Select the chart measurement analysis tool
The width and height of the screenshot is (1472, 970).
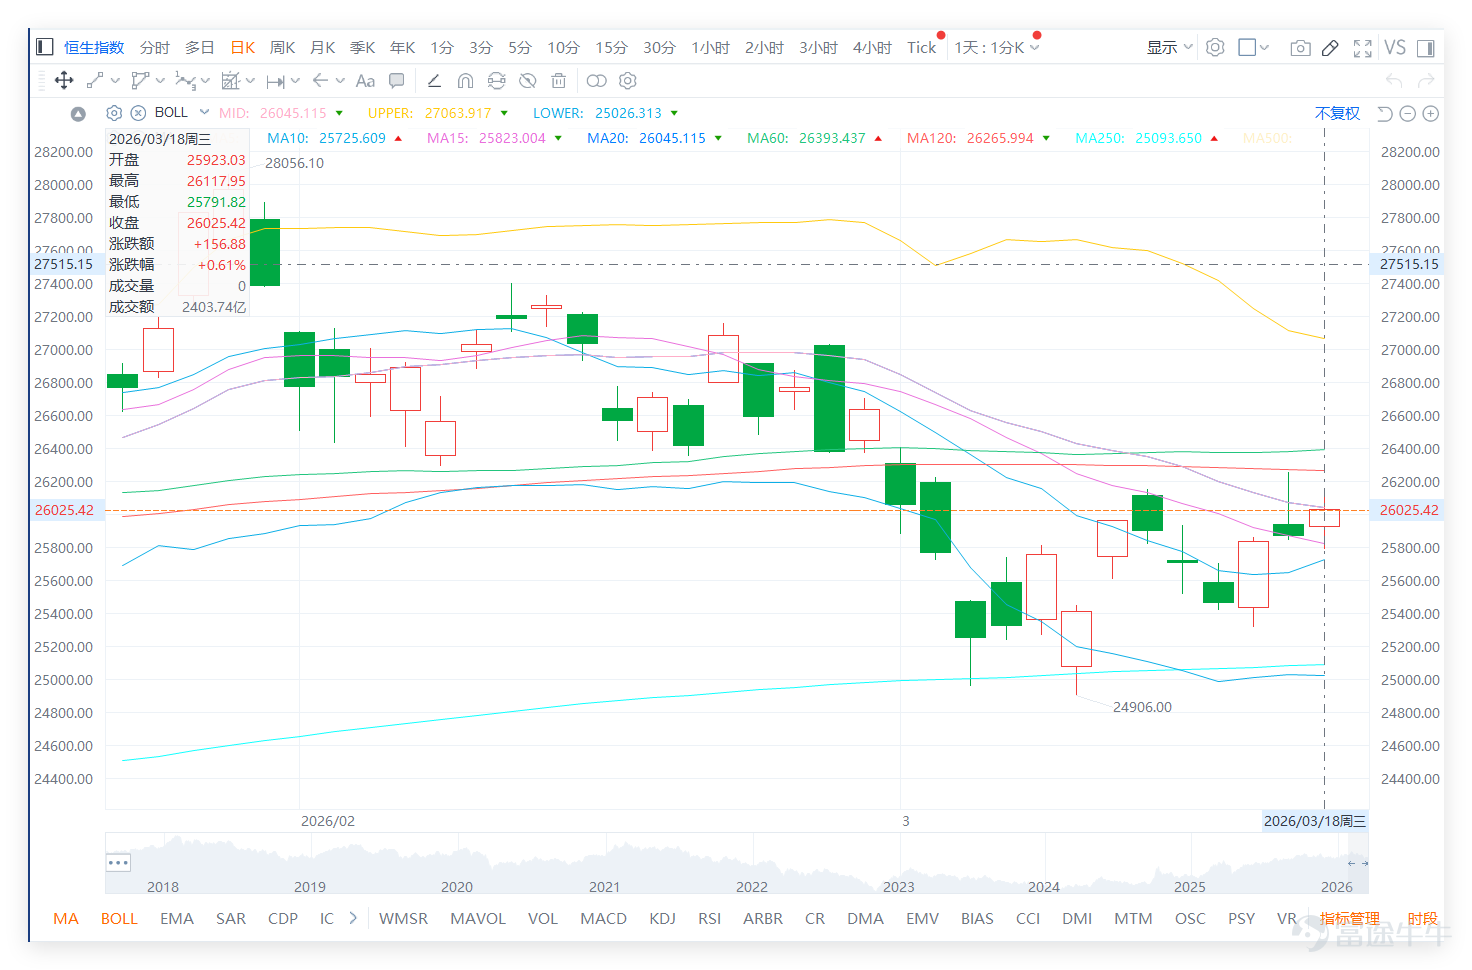click(230, 81)
